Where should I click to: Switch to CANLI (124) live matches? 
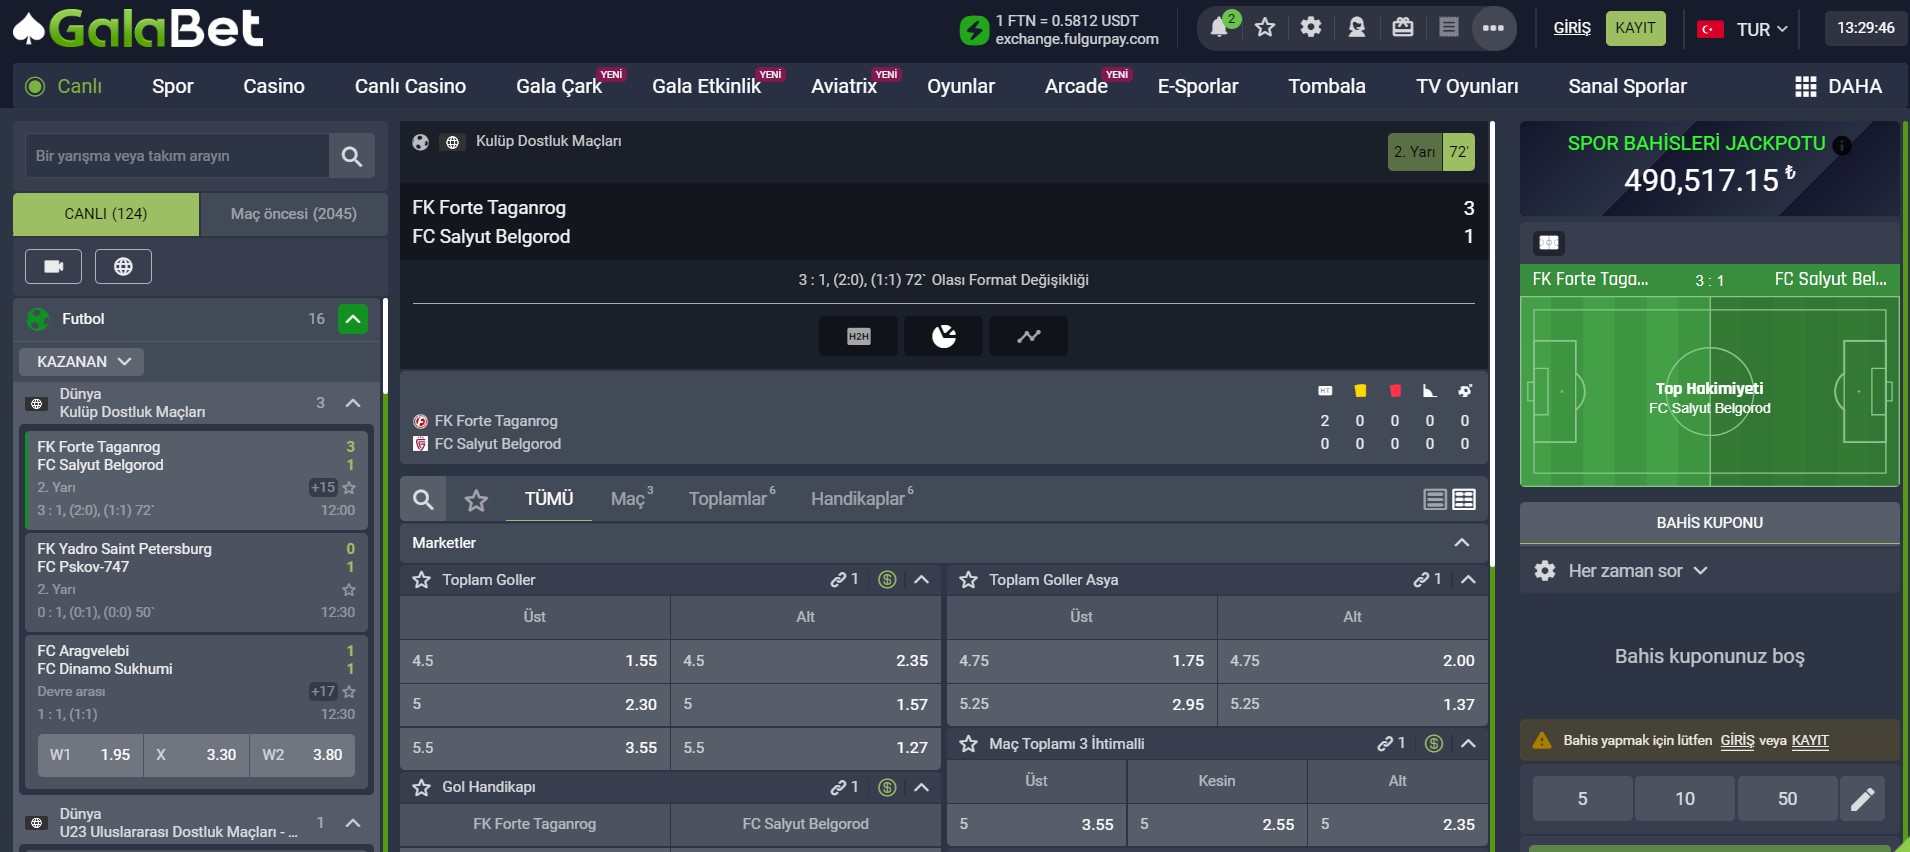(x=106, y=214)
